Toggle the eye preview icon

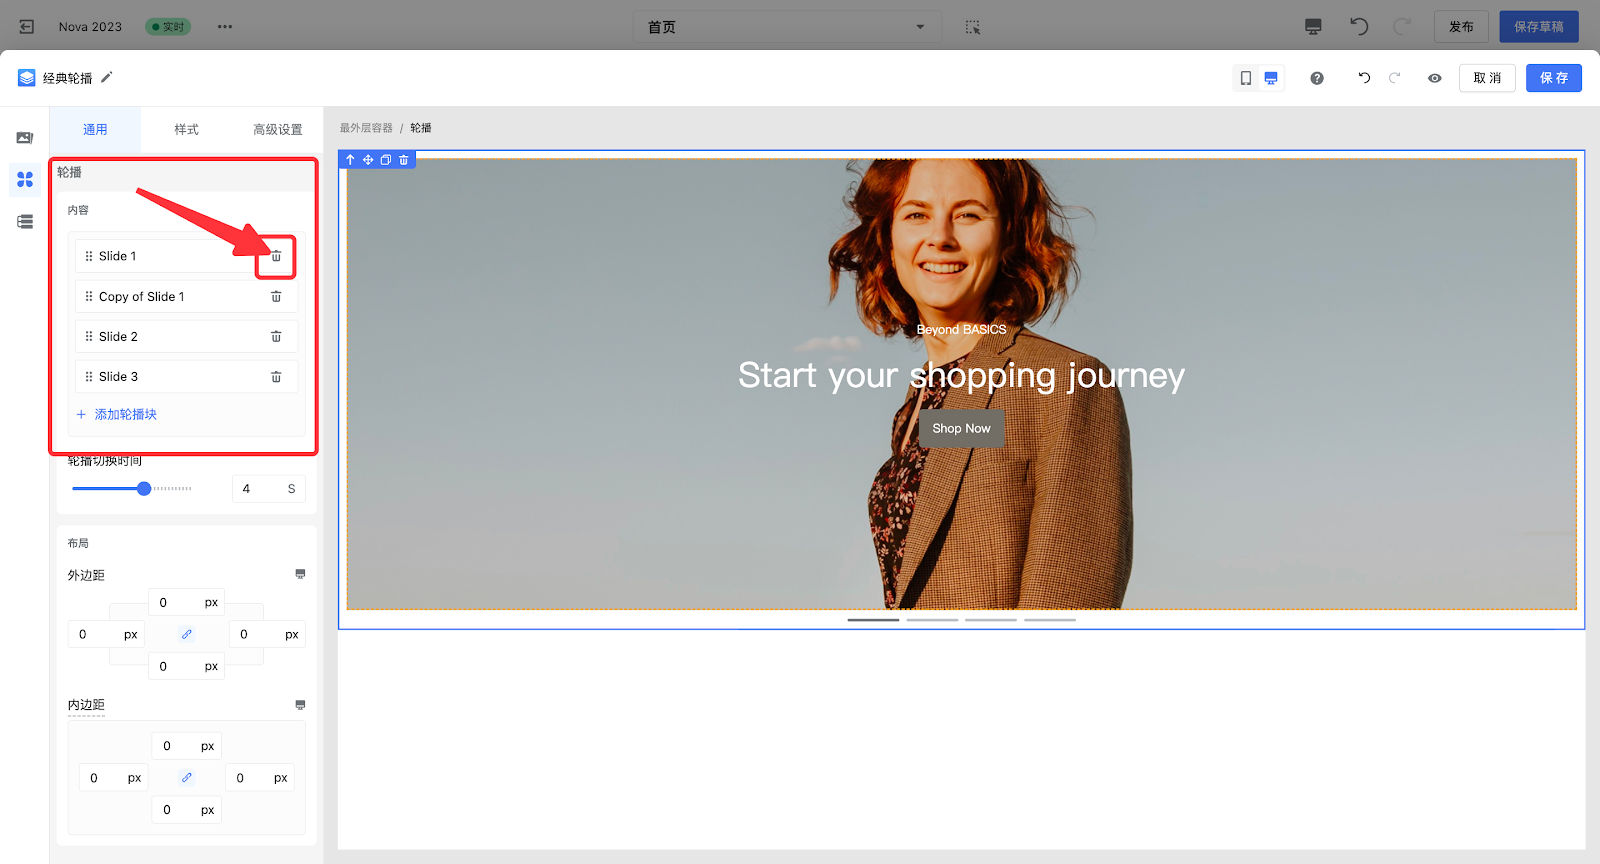(x=1435, y=78)
